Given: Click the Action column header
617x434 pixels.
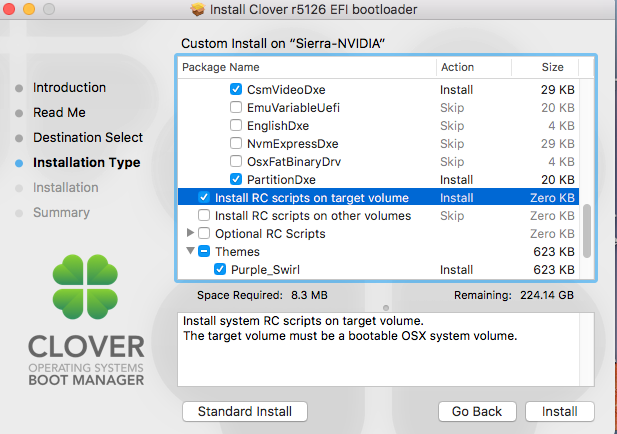Looking at the screenshot, I should [474, 67].
